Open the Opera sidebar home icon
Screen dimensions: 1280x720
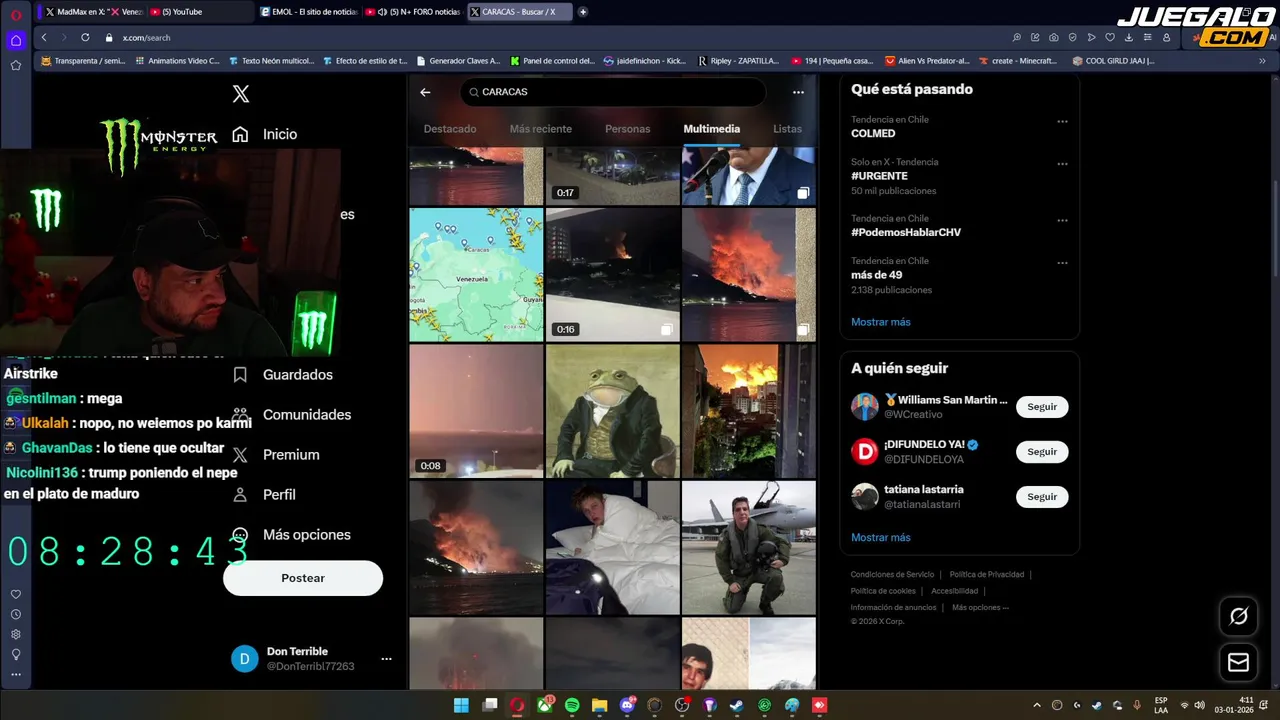(x=16, y=41)
